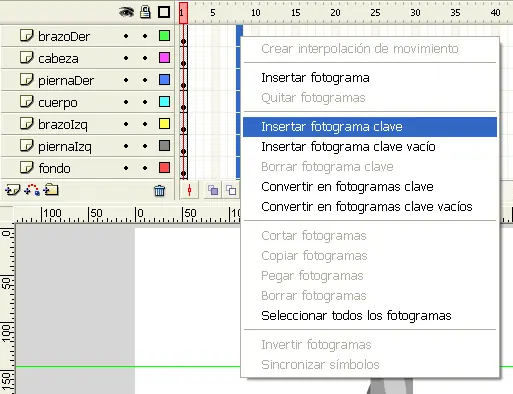Enable onion skin button
Image resolution: width=513 pixels, height=394 pixels.
pos(213,190)
